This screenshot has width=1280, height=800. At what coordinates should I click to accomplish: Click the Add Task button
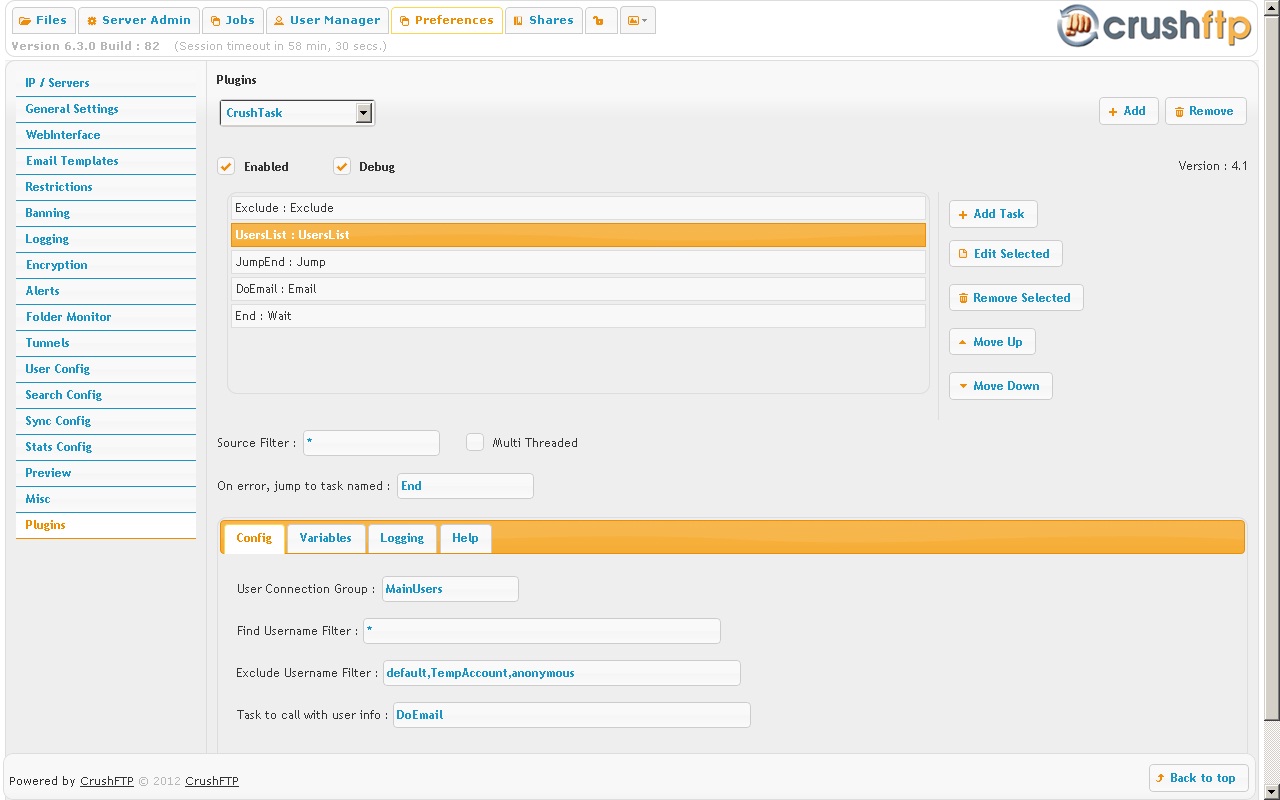pos(993,214)
